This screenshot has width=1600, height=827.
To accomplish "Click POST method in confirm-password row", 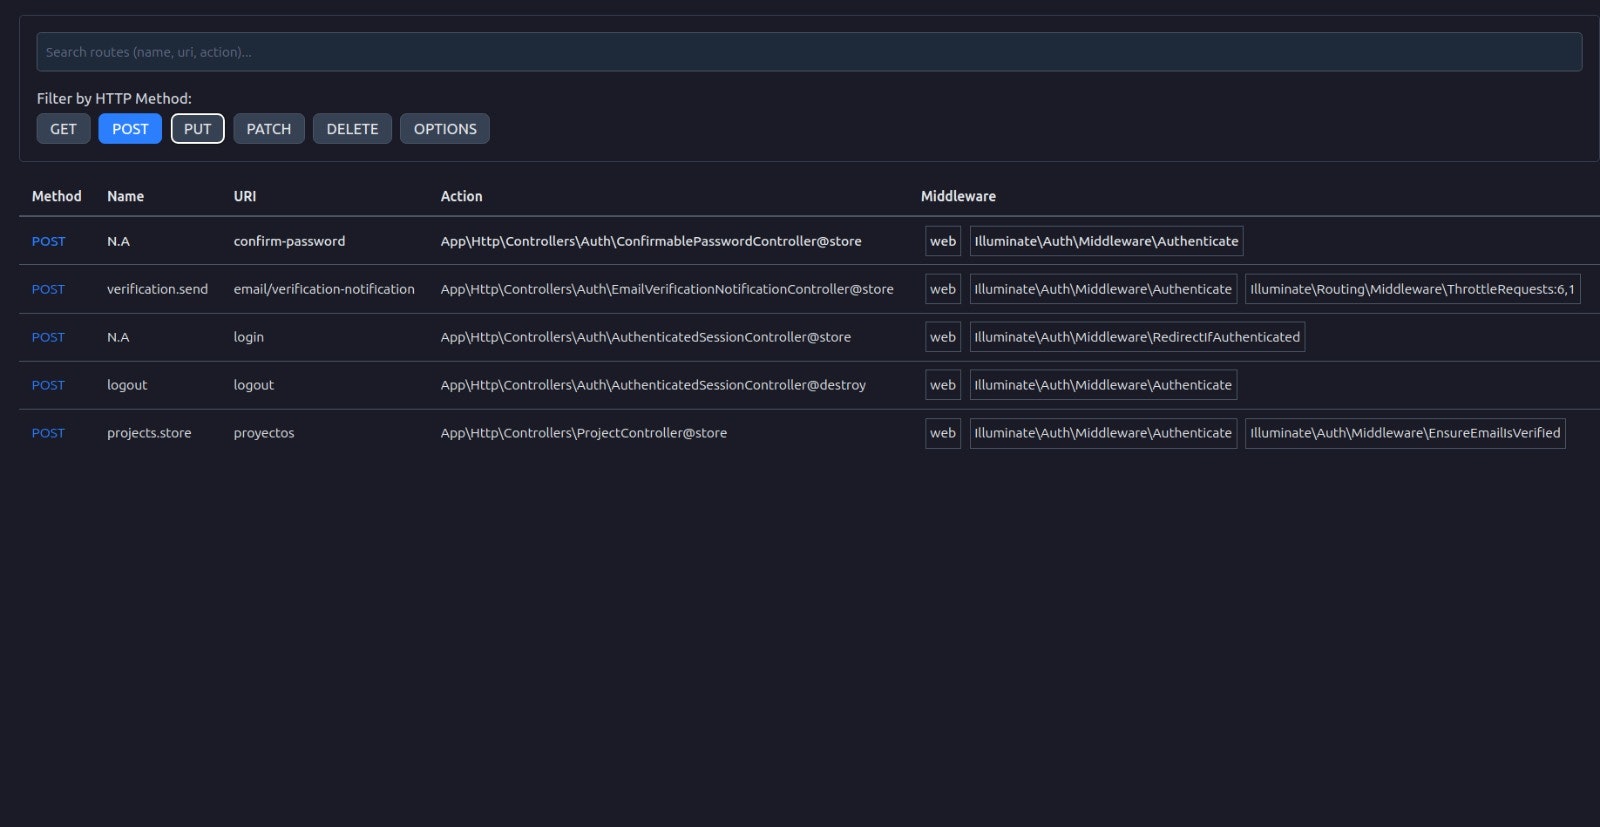I will tap(48, 241).
